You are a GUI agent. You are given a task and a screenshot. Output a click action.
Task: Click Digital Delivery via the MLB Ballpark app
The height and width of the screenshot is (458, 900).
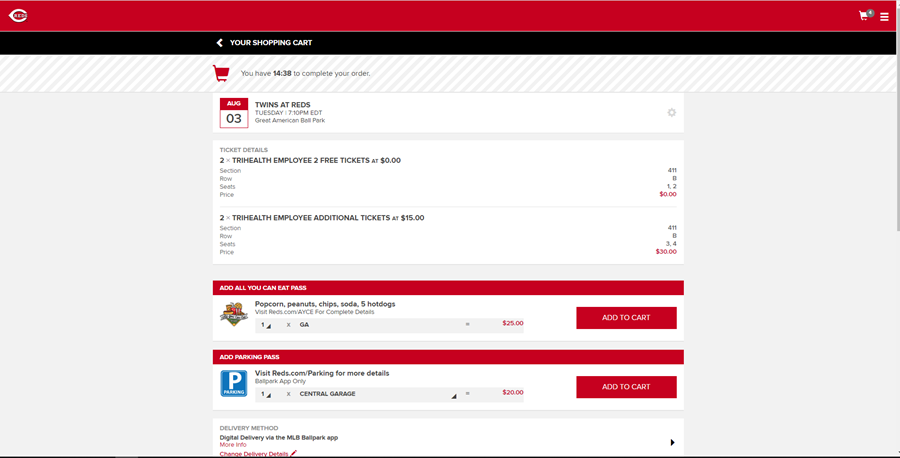[x=278, y=437]
